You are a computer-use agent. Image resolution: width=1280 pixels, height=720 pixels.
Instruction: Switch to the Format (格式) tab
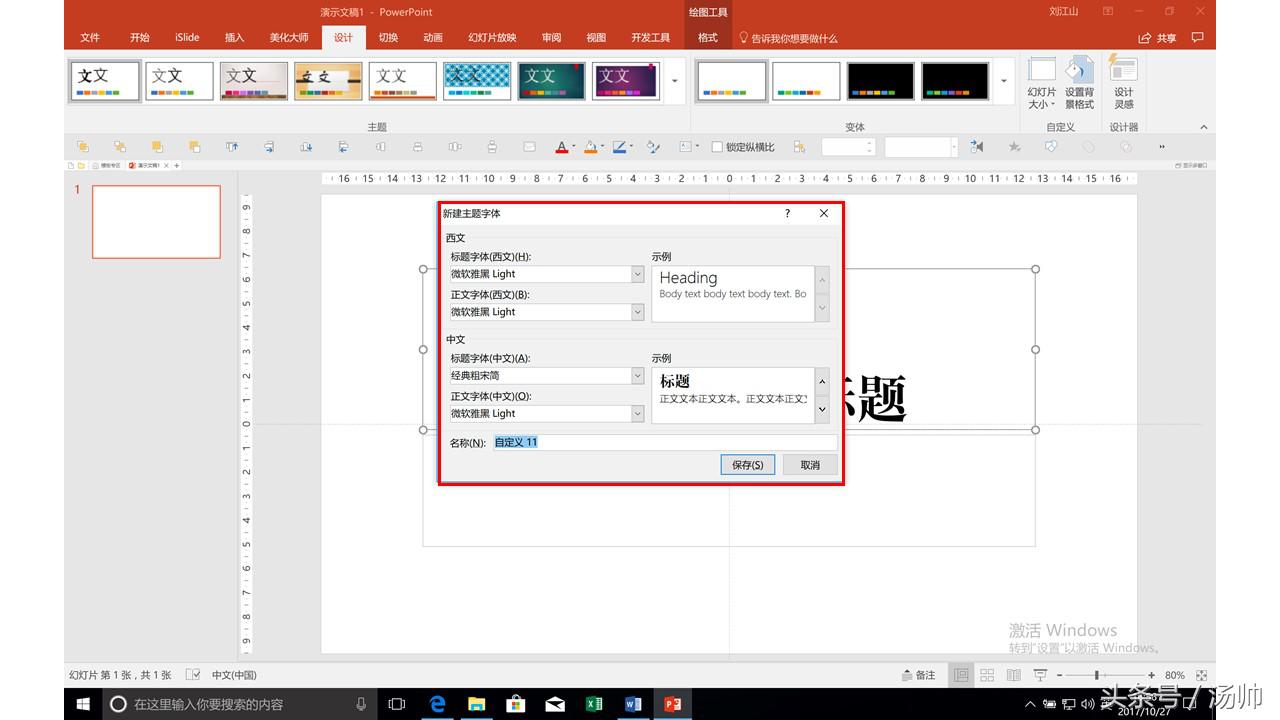[708, 38]
